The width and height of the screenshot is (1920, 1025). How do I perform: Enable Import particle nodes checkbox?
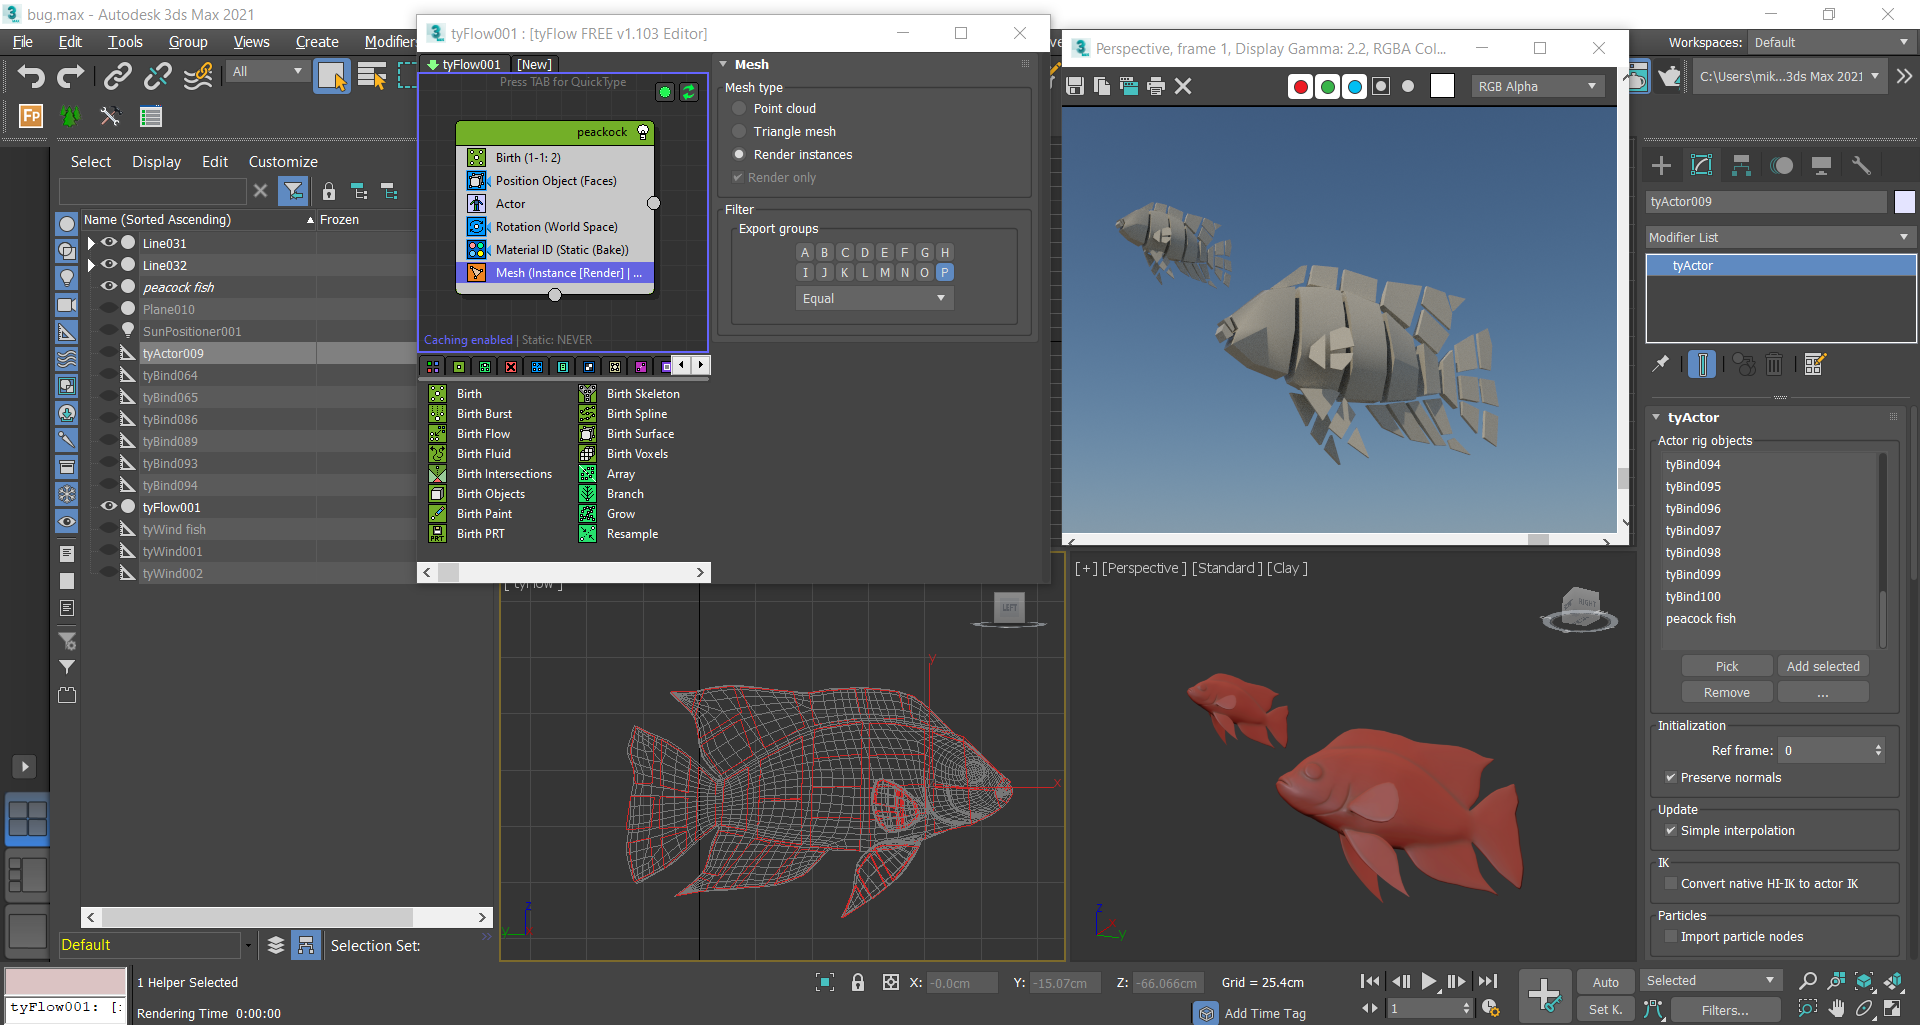point(1670,937)
